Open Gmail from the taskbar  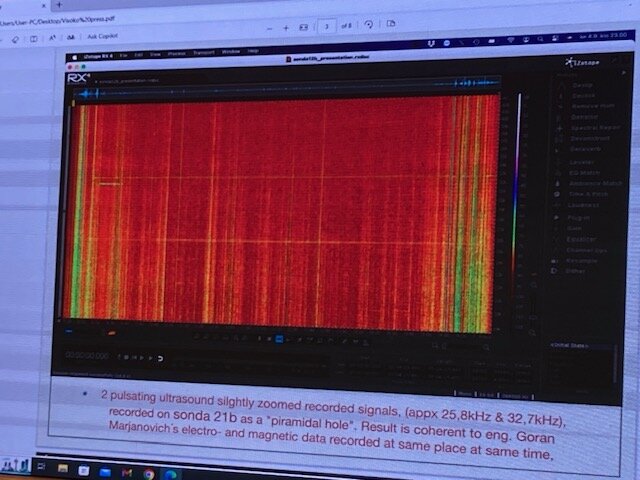tap(127, 473)
